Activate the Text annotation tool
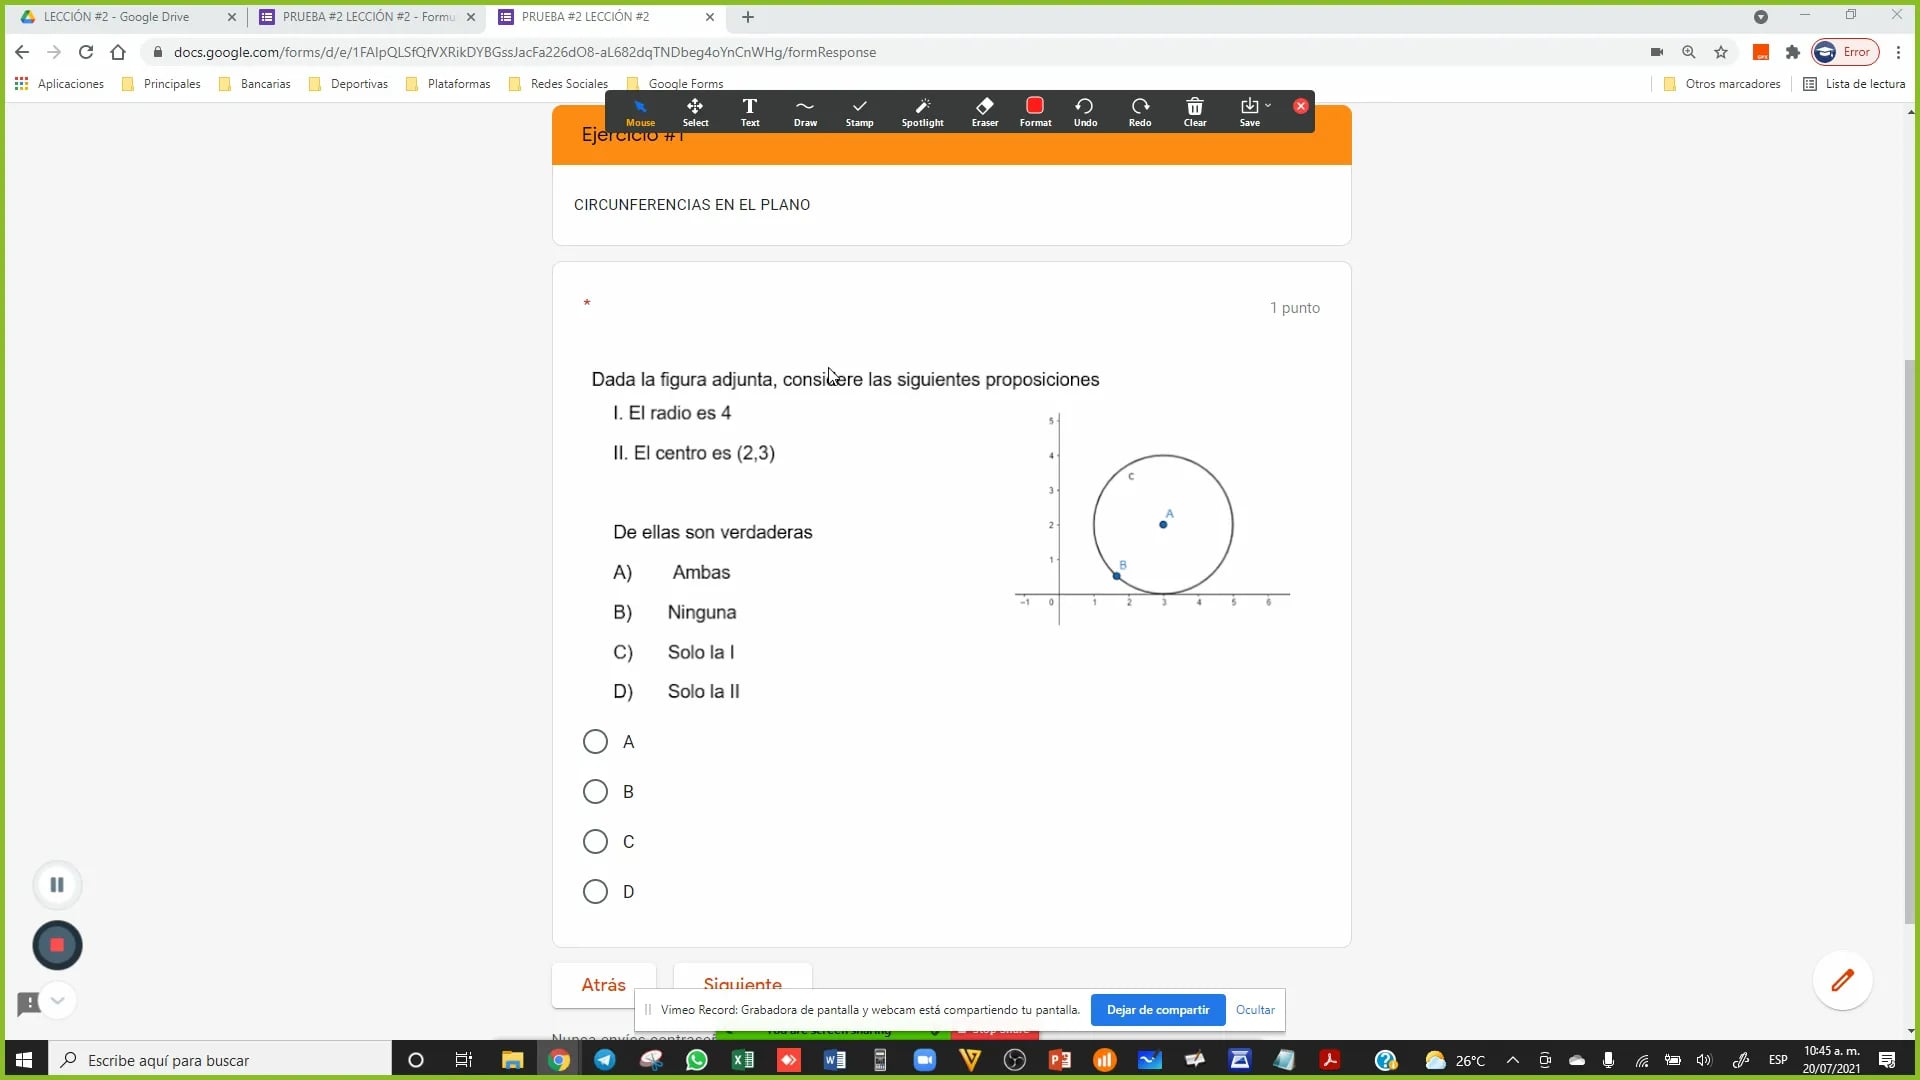 749,112
